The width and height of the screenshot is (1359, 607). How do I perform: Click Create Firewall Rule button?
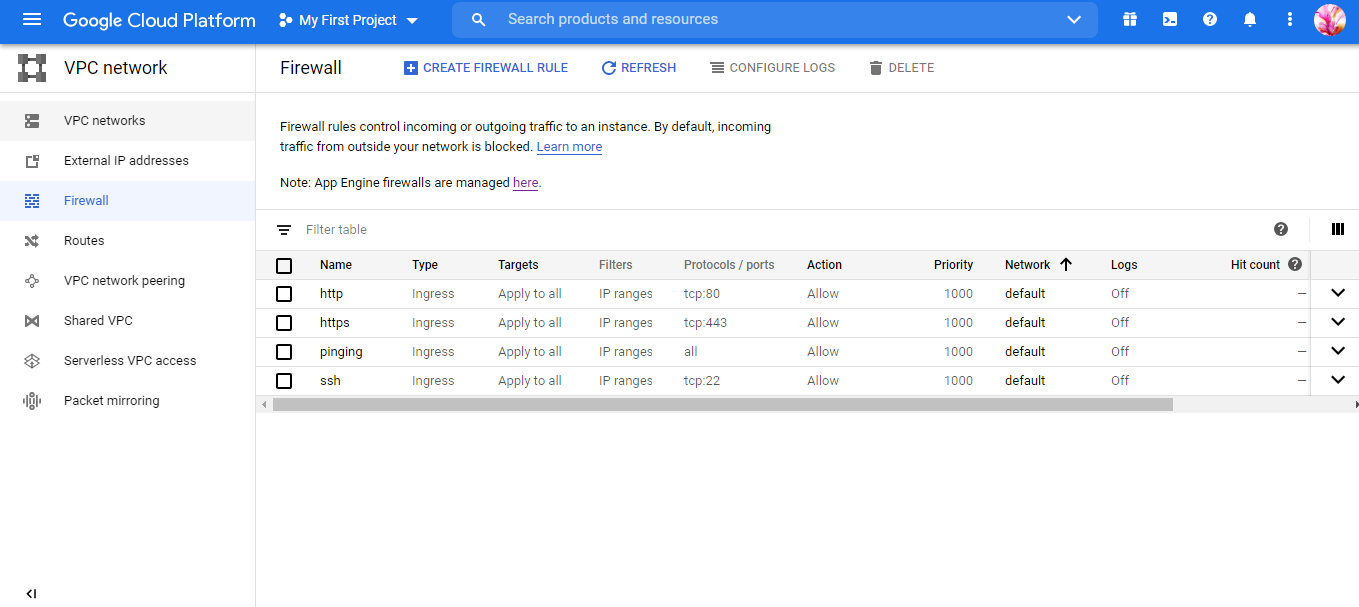[x=485, y=68]
